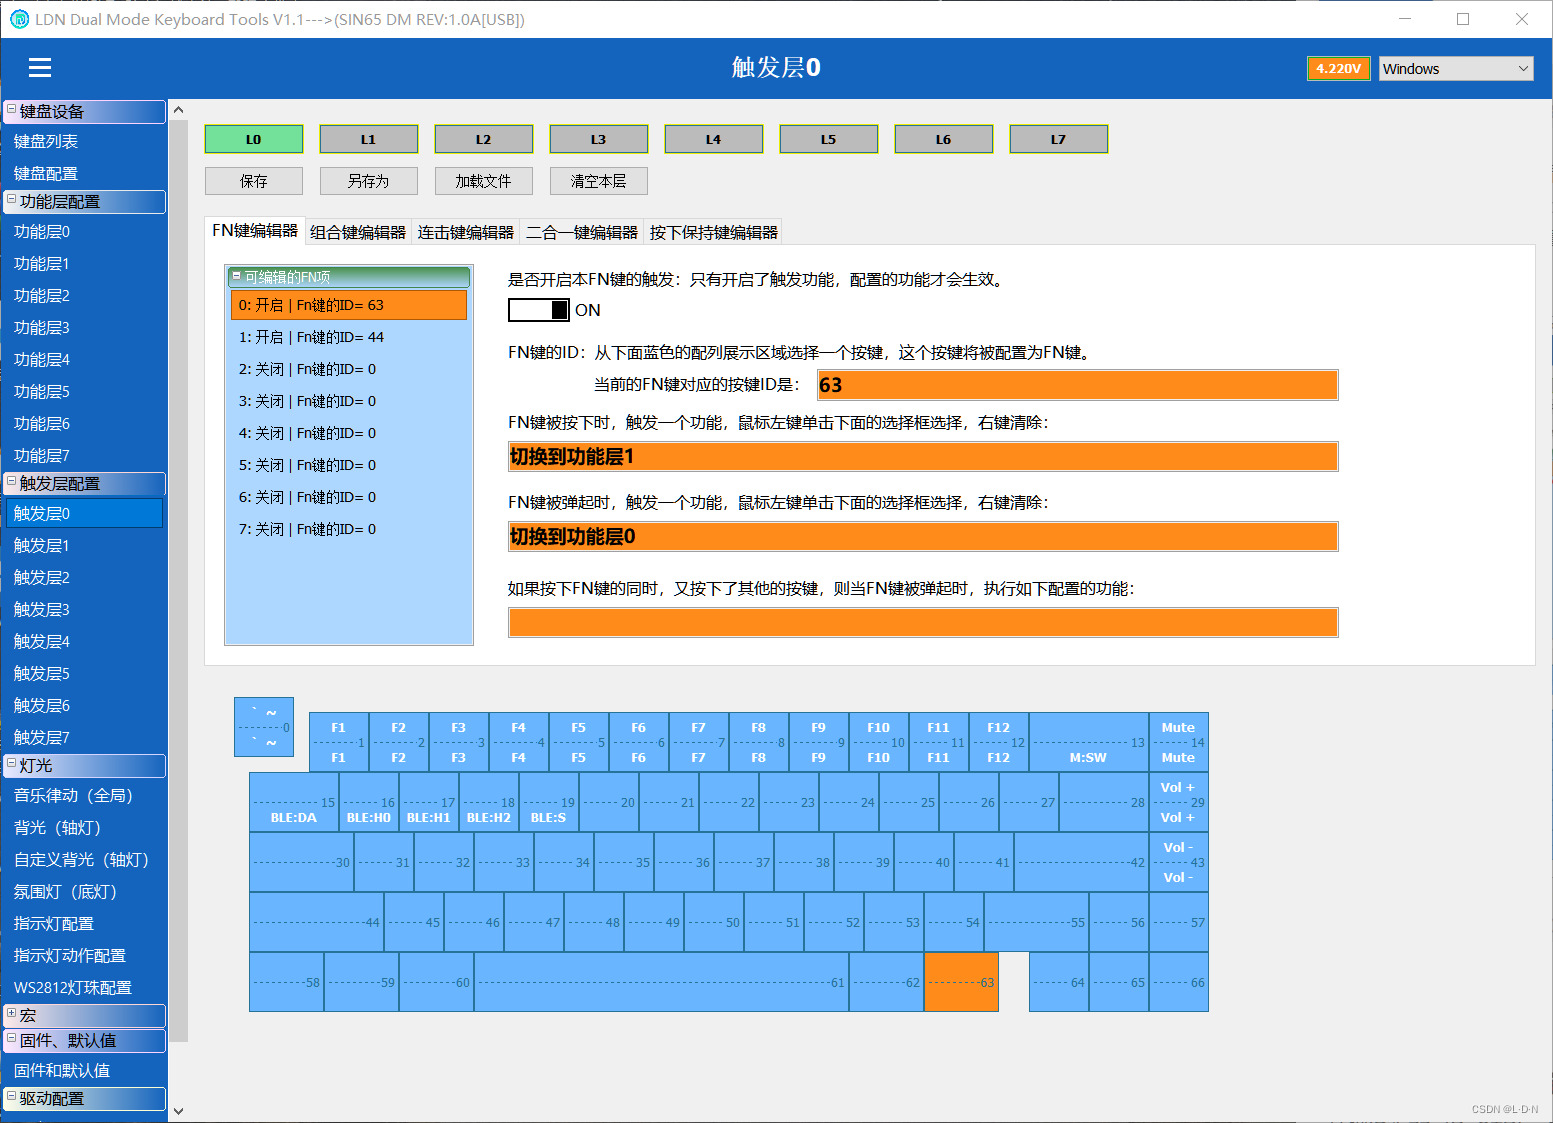Image resolution: width=1553 pixels, height=1123 pixels.
Task: Click the FN key ID field showing 63
Action: coord(1078,385)
